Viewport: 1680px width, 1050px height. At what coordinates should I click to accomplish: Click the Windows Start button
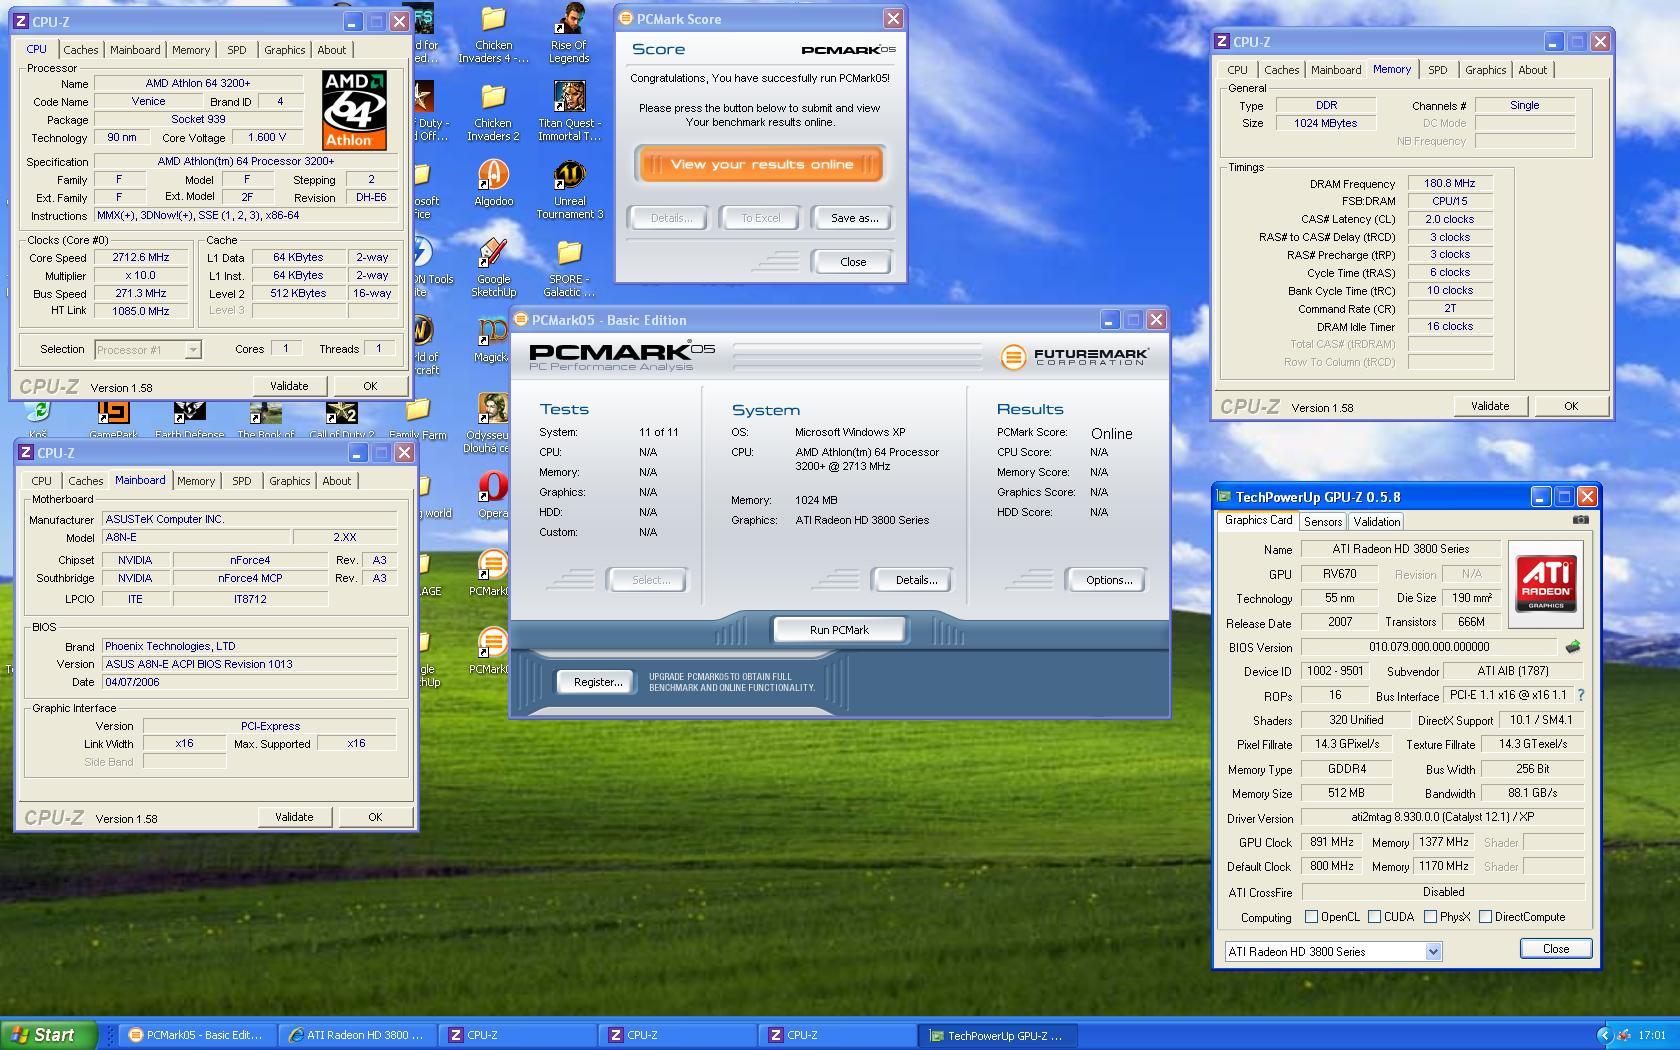[x=49, y=1035]
